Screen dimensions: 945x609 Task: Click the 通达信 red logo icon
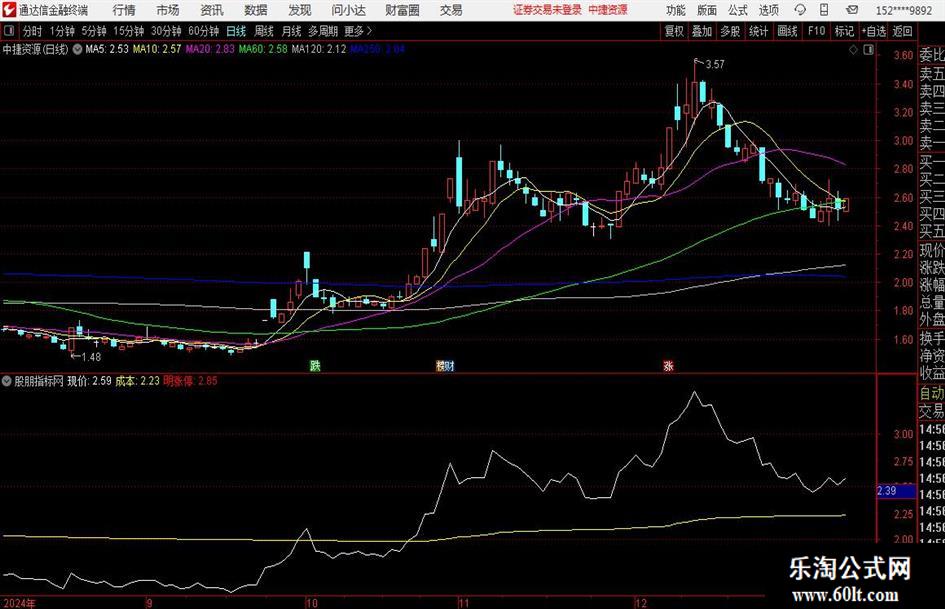[9, 10]
